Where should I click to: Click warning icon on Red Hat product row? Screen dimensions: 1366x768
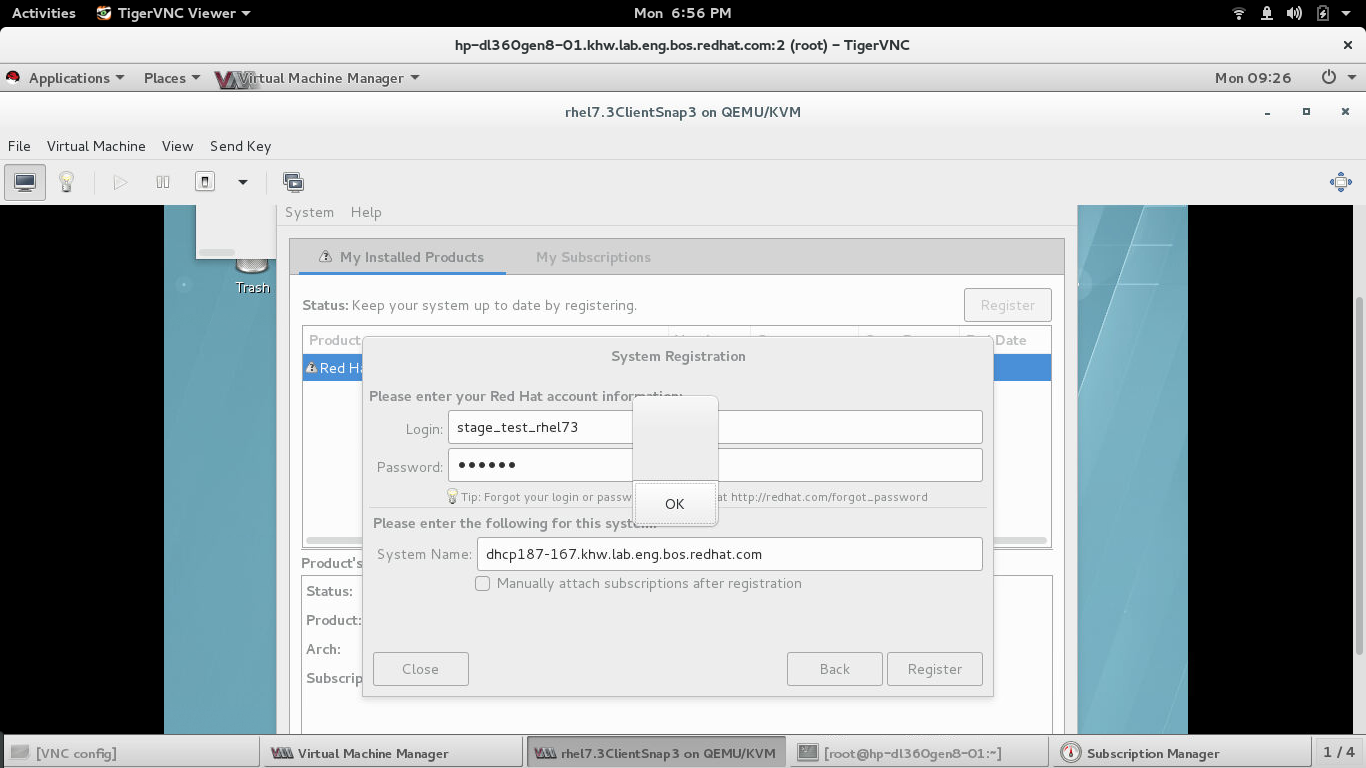coord(311,368)
